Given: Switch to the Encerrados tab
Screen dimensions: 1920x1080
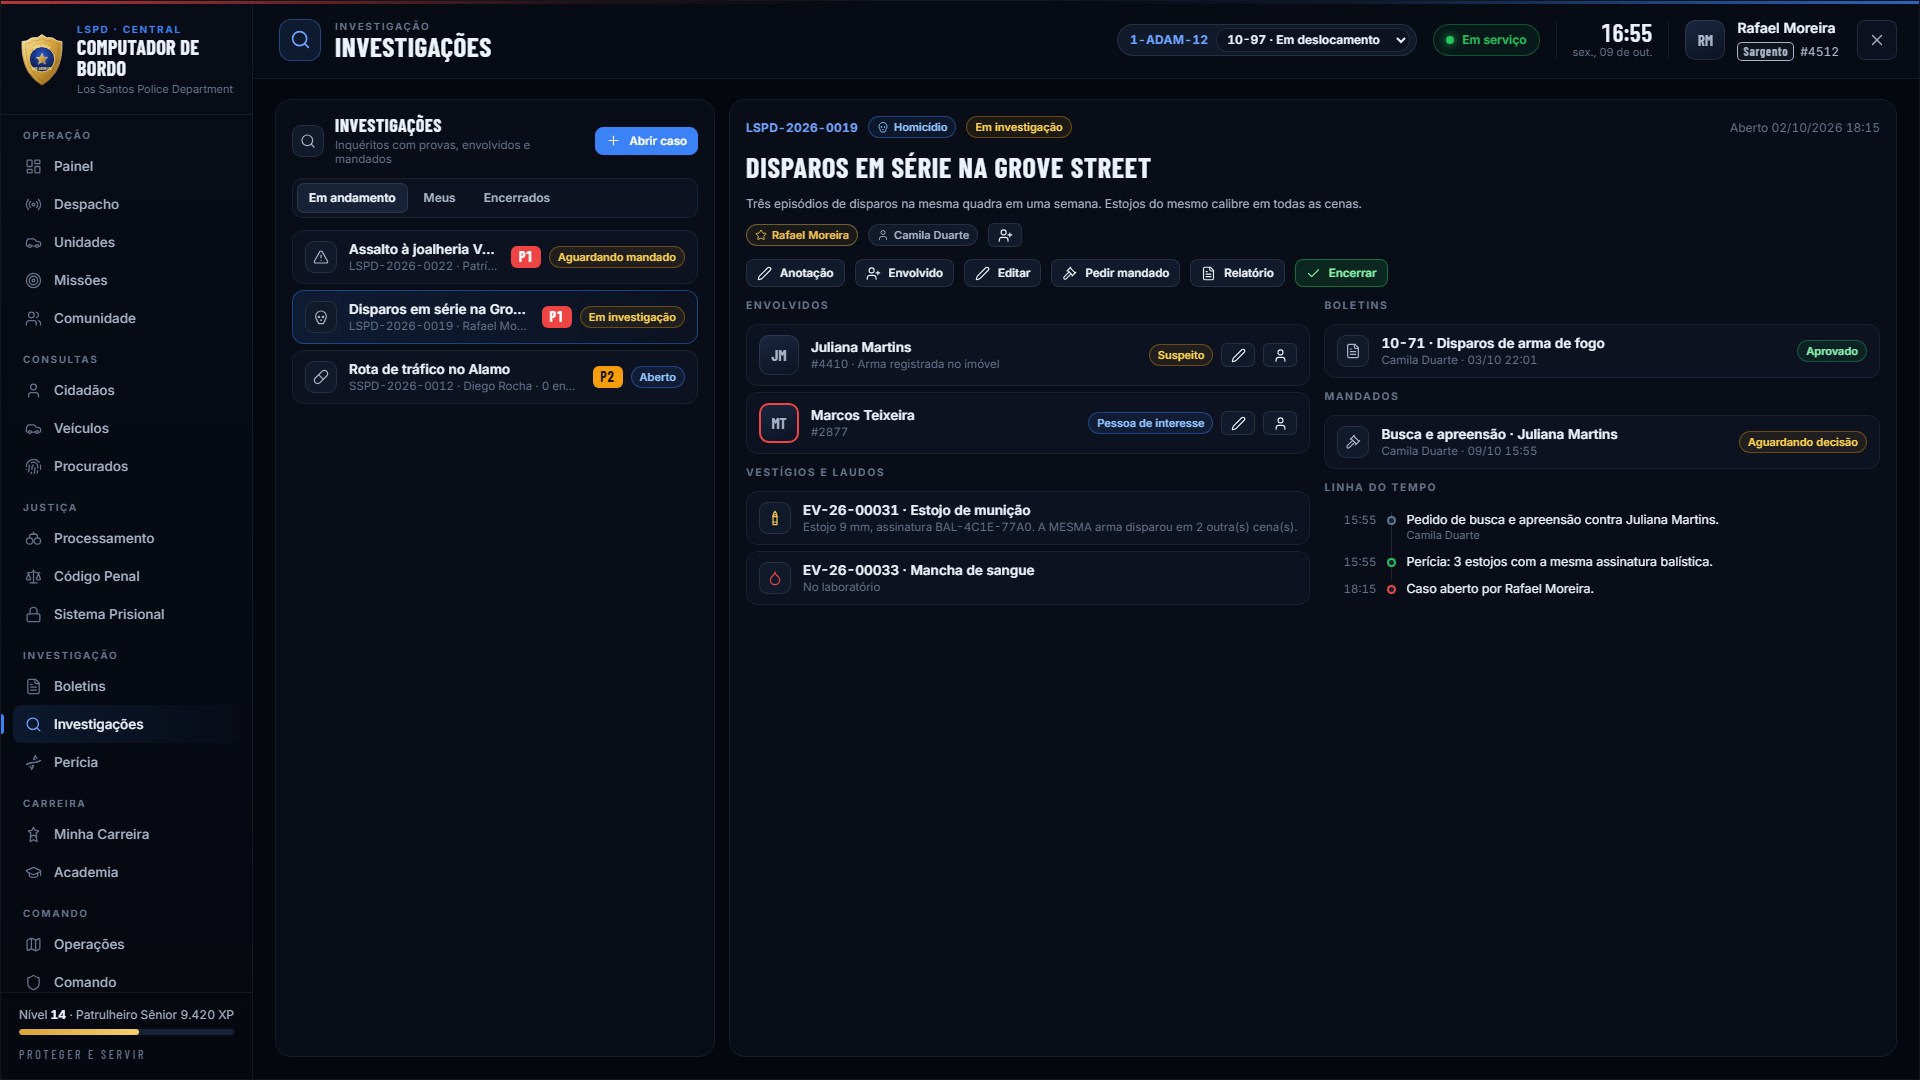Looking at the screenshot, I should (517, 198).
